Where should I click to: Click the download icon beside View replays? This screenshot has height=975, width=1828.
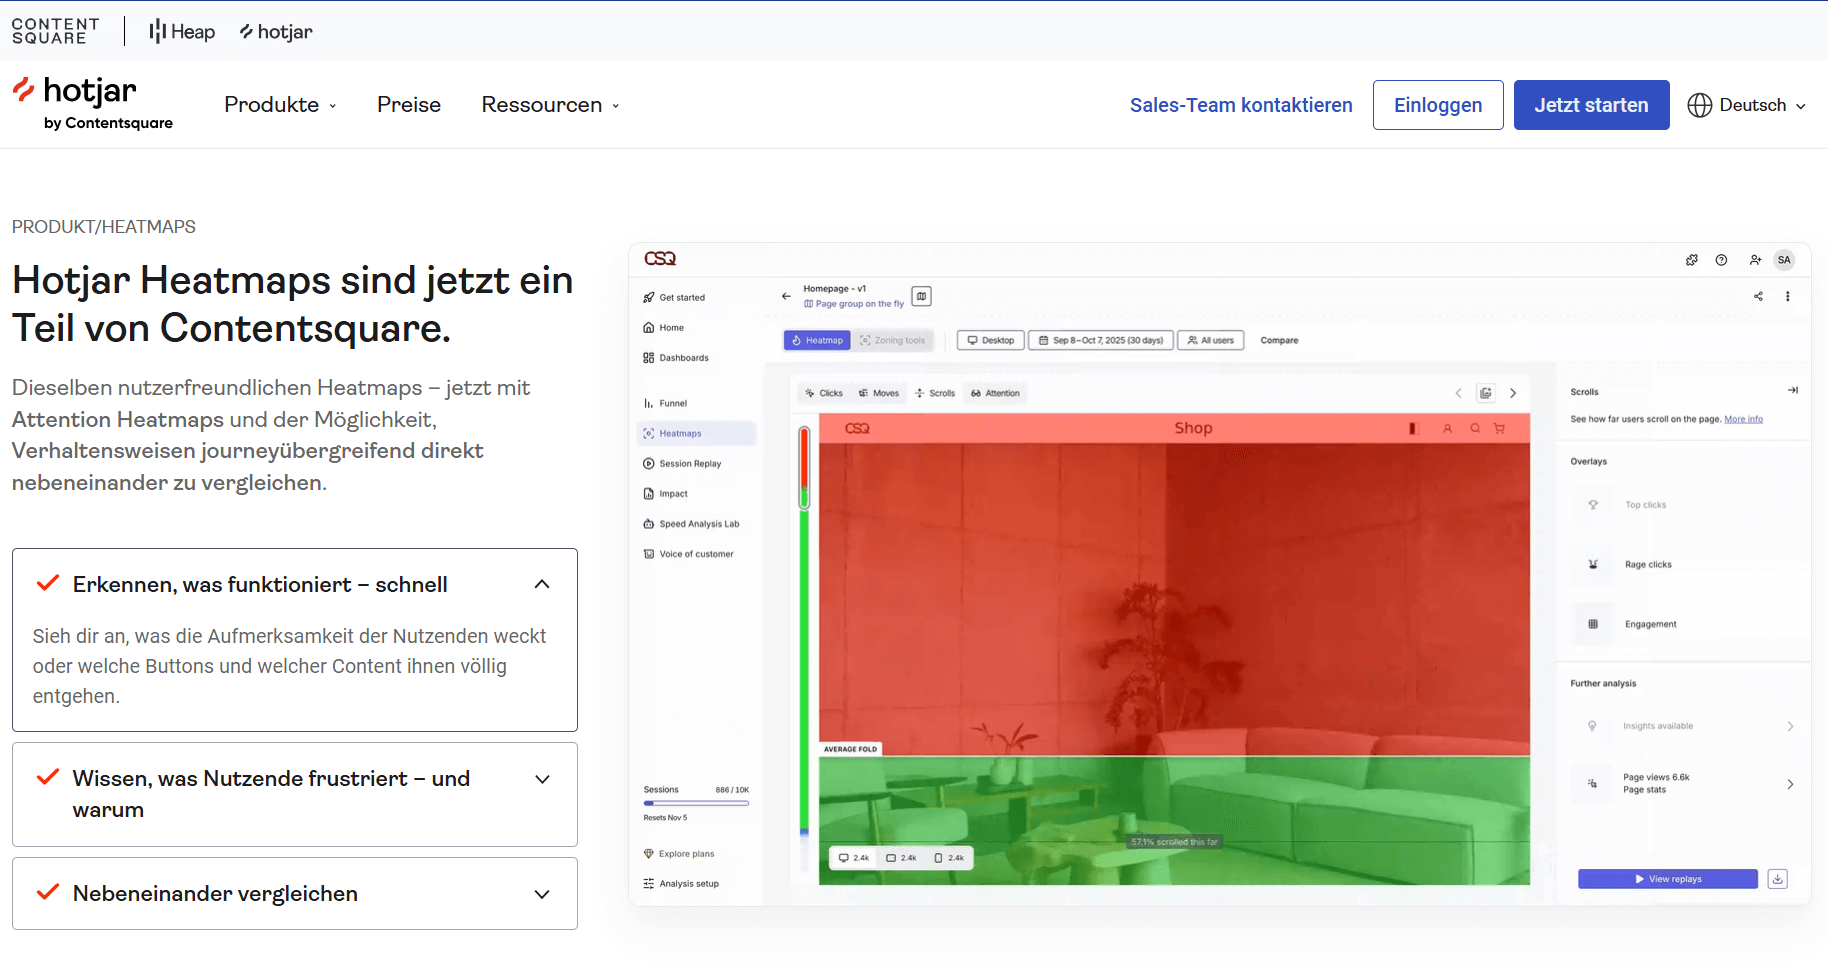[x=1778, y=879]
